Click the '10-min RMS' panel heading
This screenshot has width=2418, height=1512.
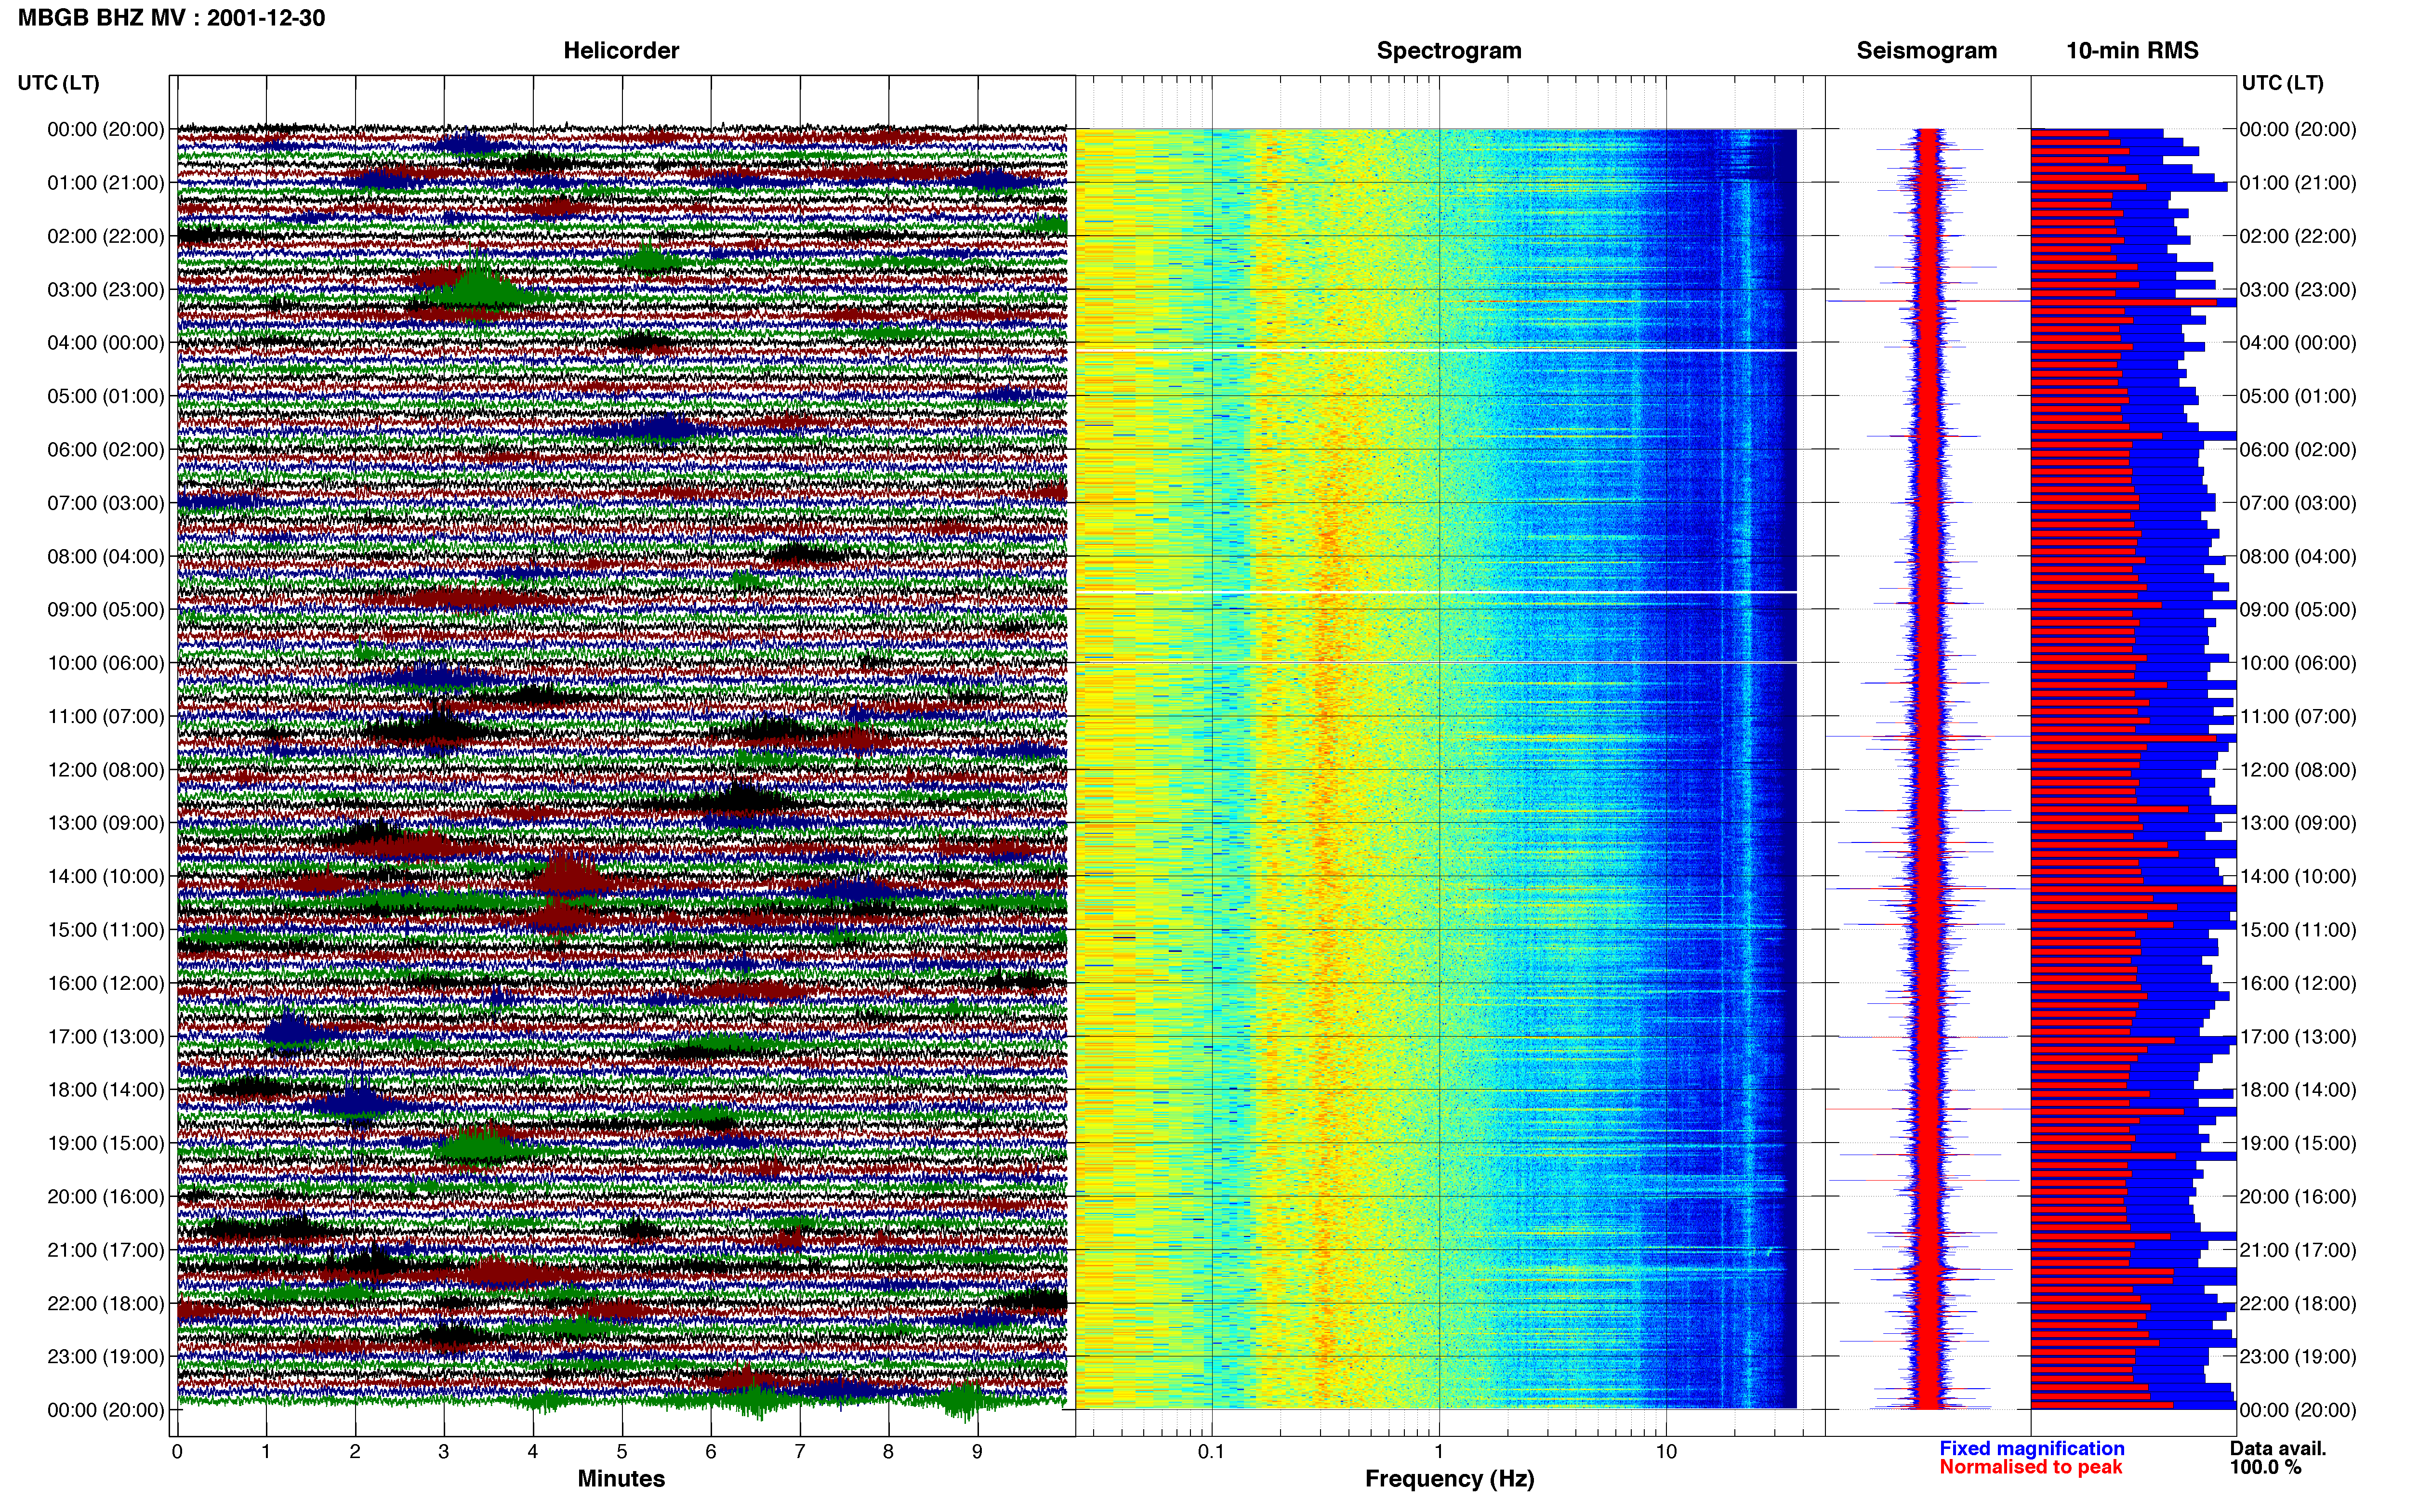click(x=2132, y=51)
